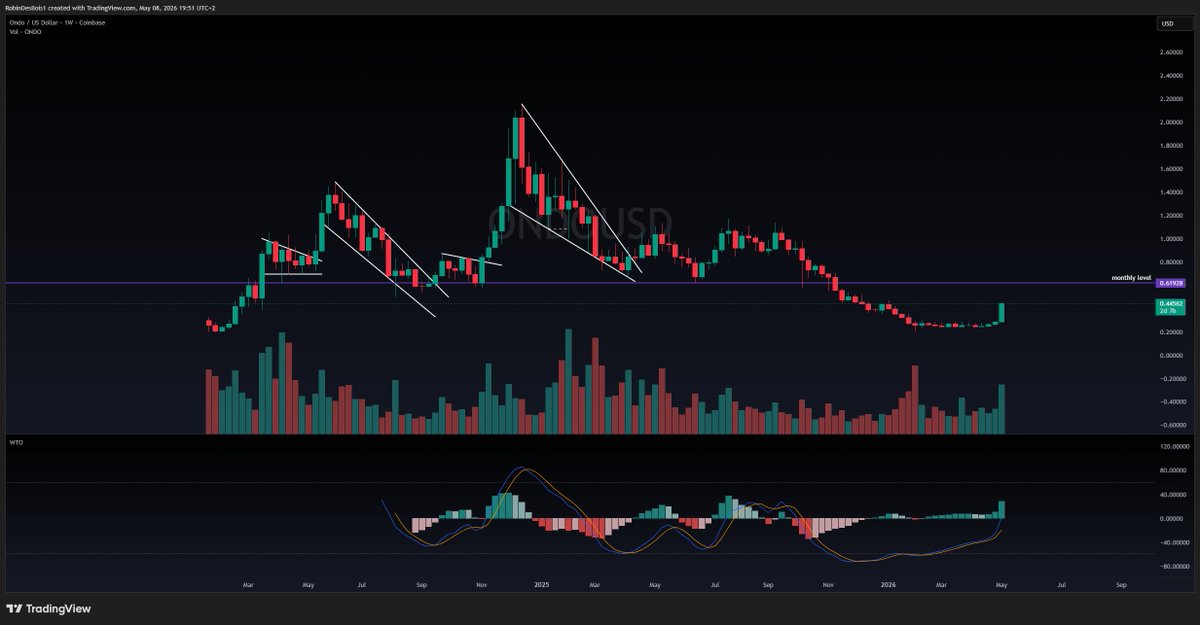The height and width of the screenshot is (625, 1200).
Task: Click the -0.20000 price axis label
Action: tap(1174, 380)
